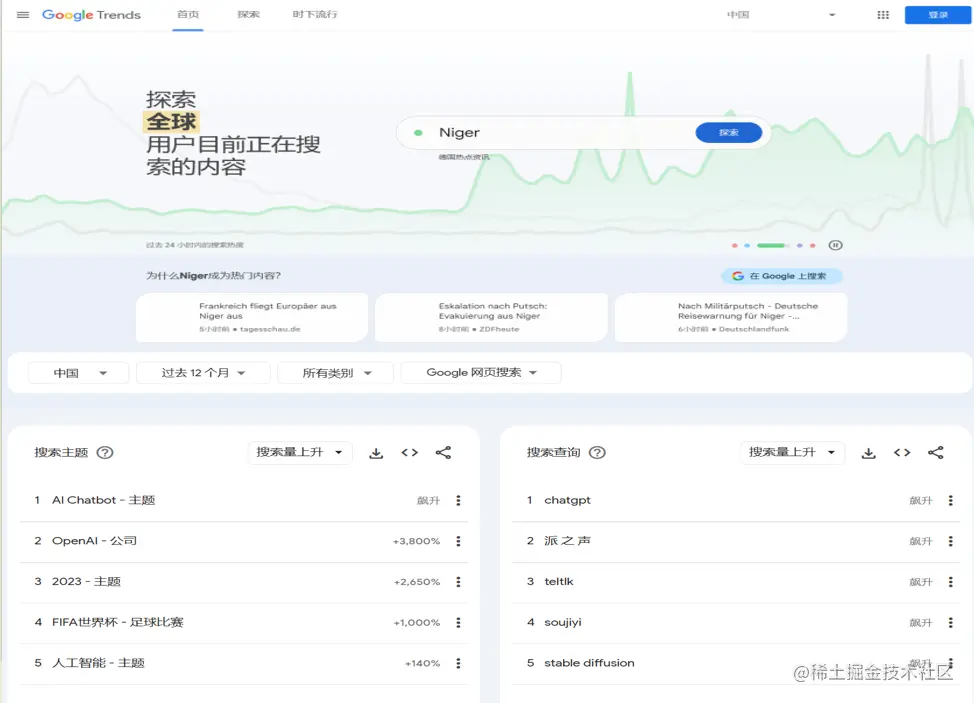Switch to the 首页 tab
Screen dimensions: 974x703
(188, 14)
